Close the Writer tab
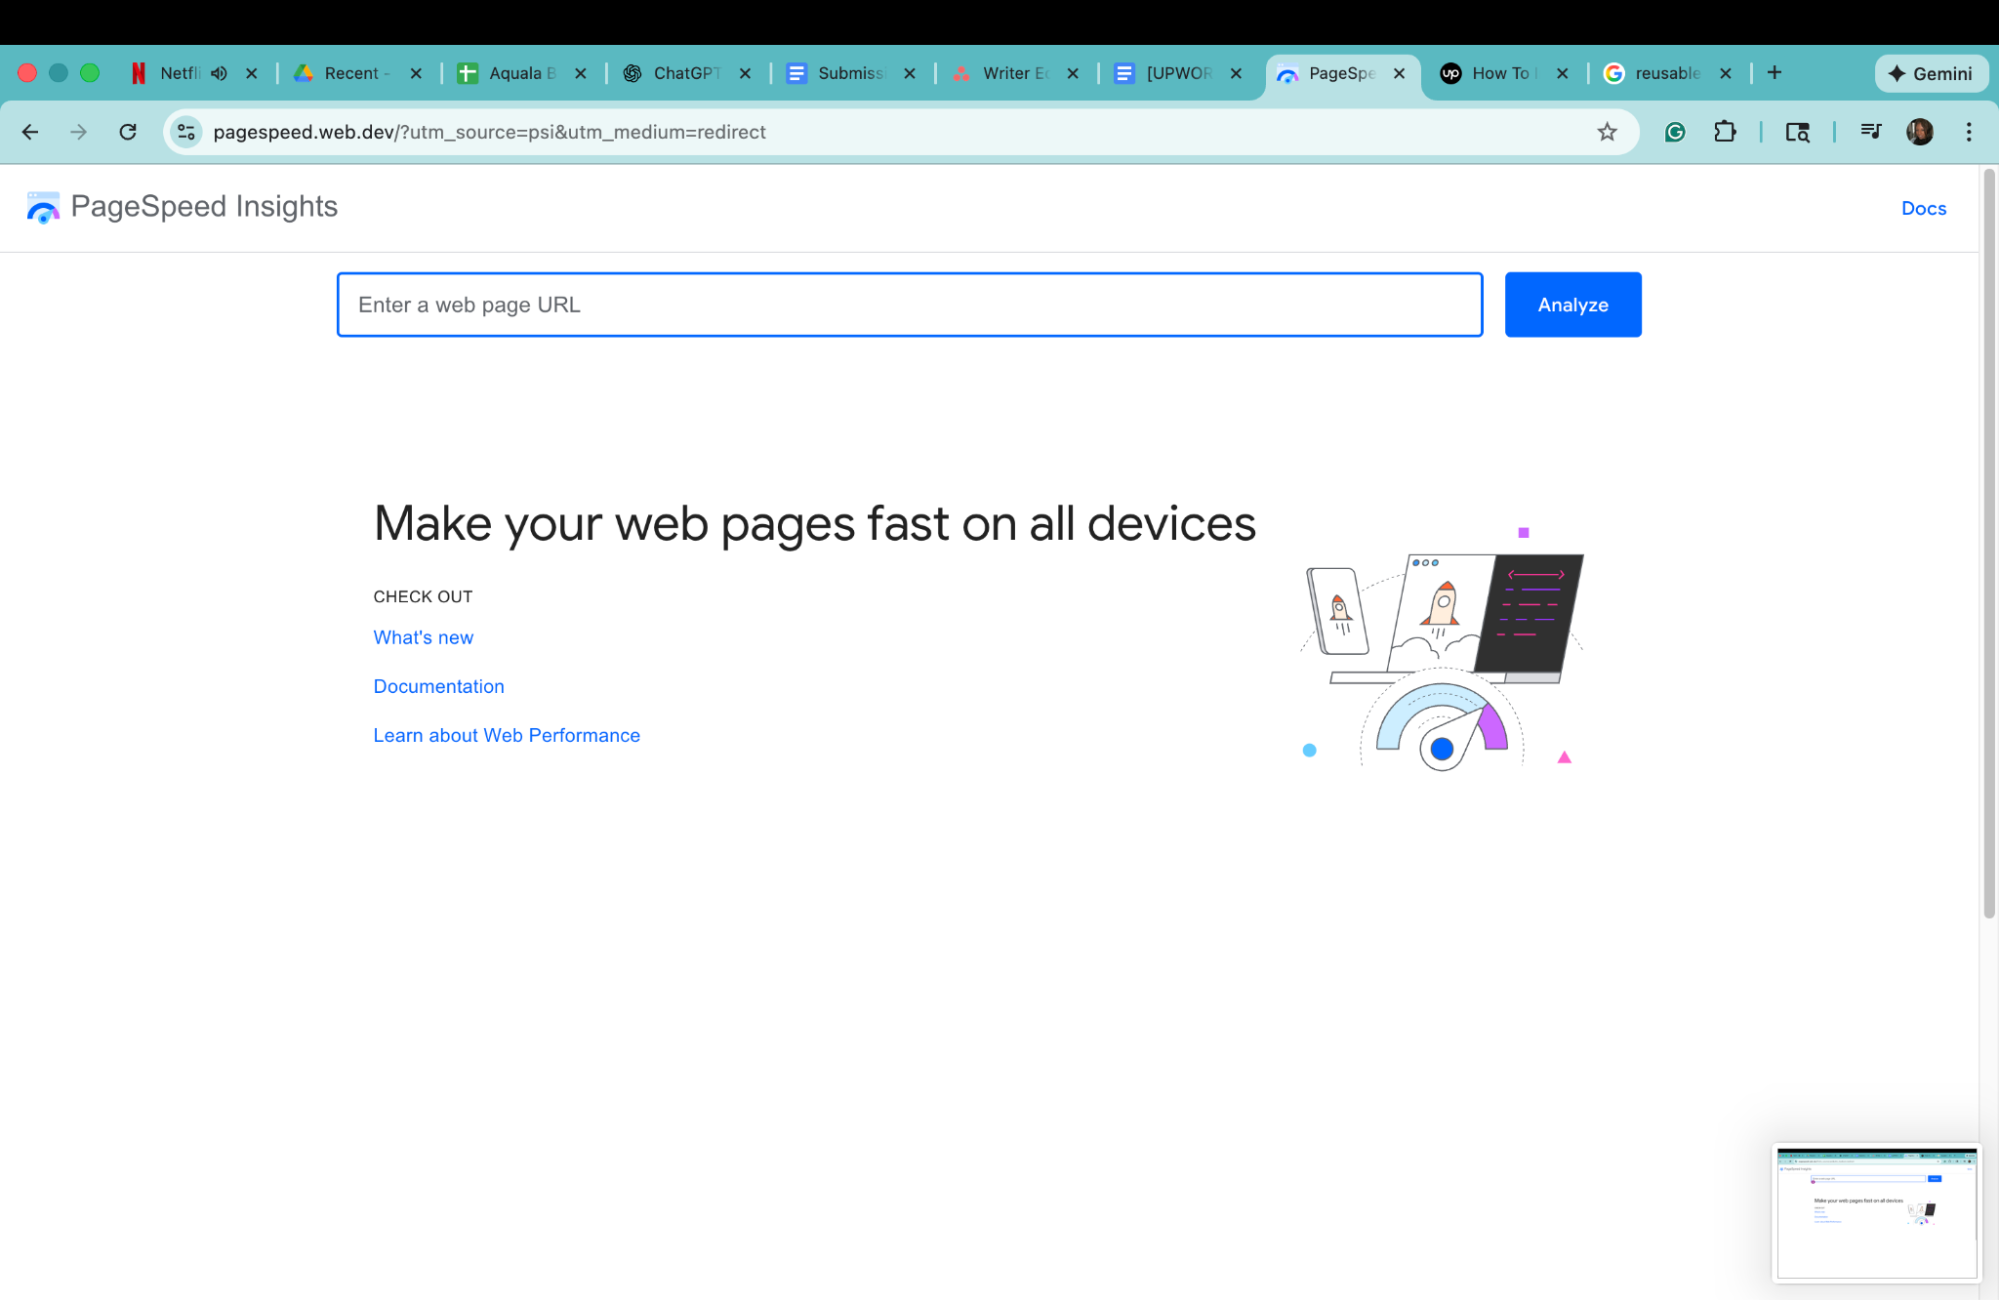 [x=1072, y=73]
